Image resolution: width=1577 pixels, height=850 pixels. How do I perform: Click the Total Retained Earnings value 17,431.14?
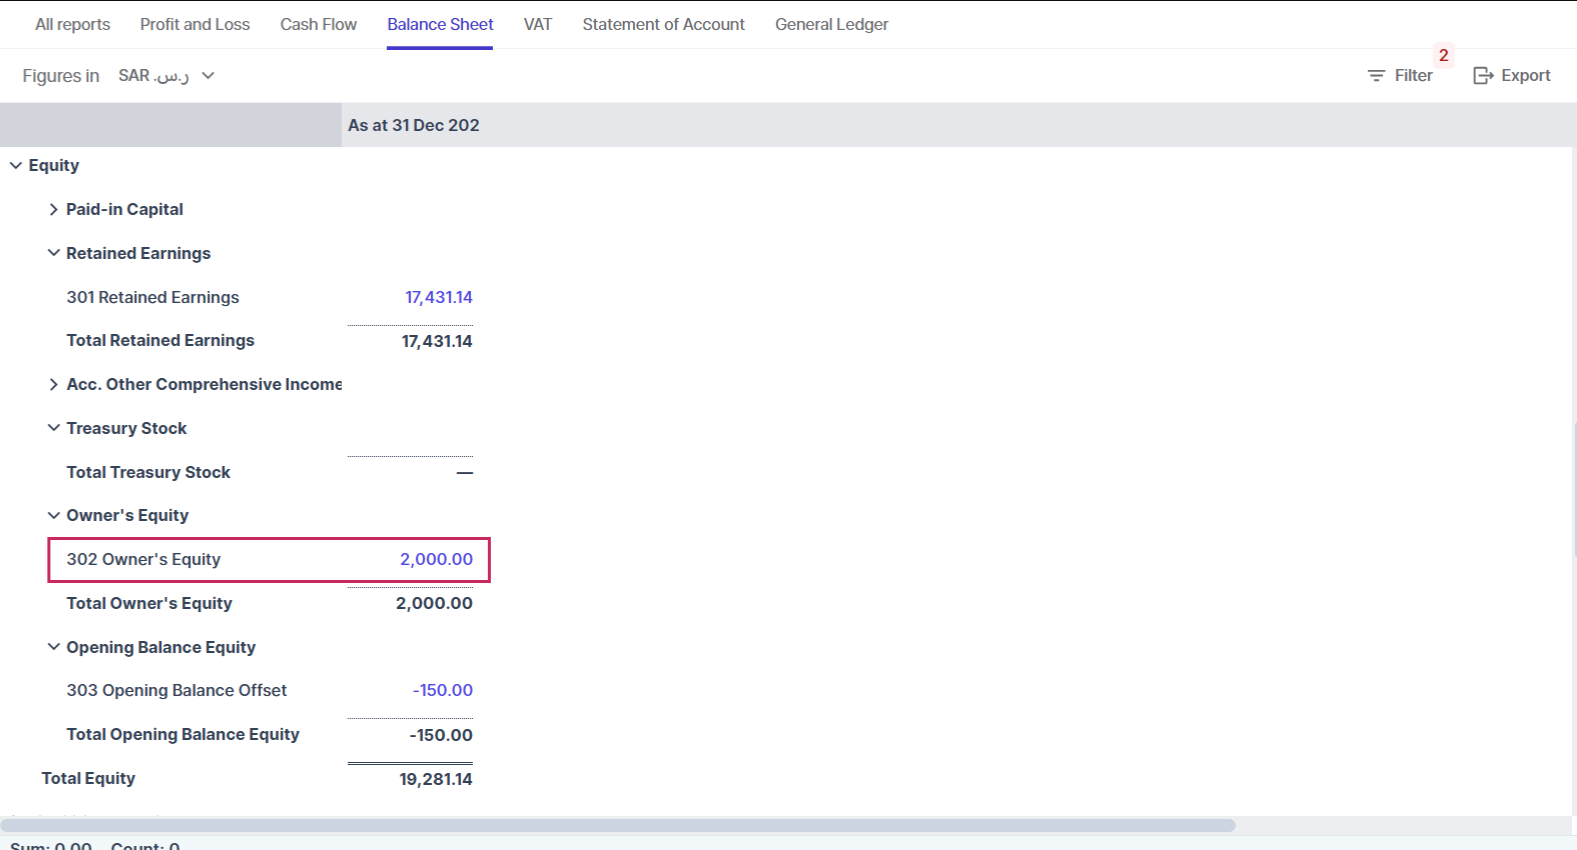pos(437,341)
